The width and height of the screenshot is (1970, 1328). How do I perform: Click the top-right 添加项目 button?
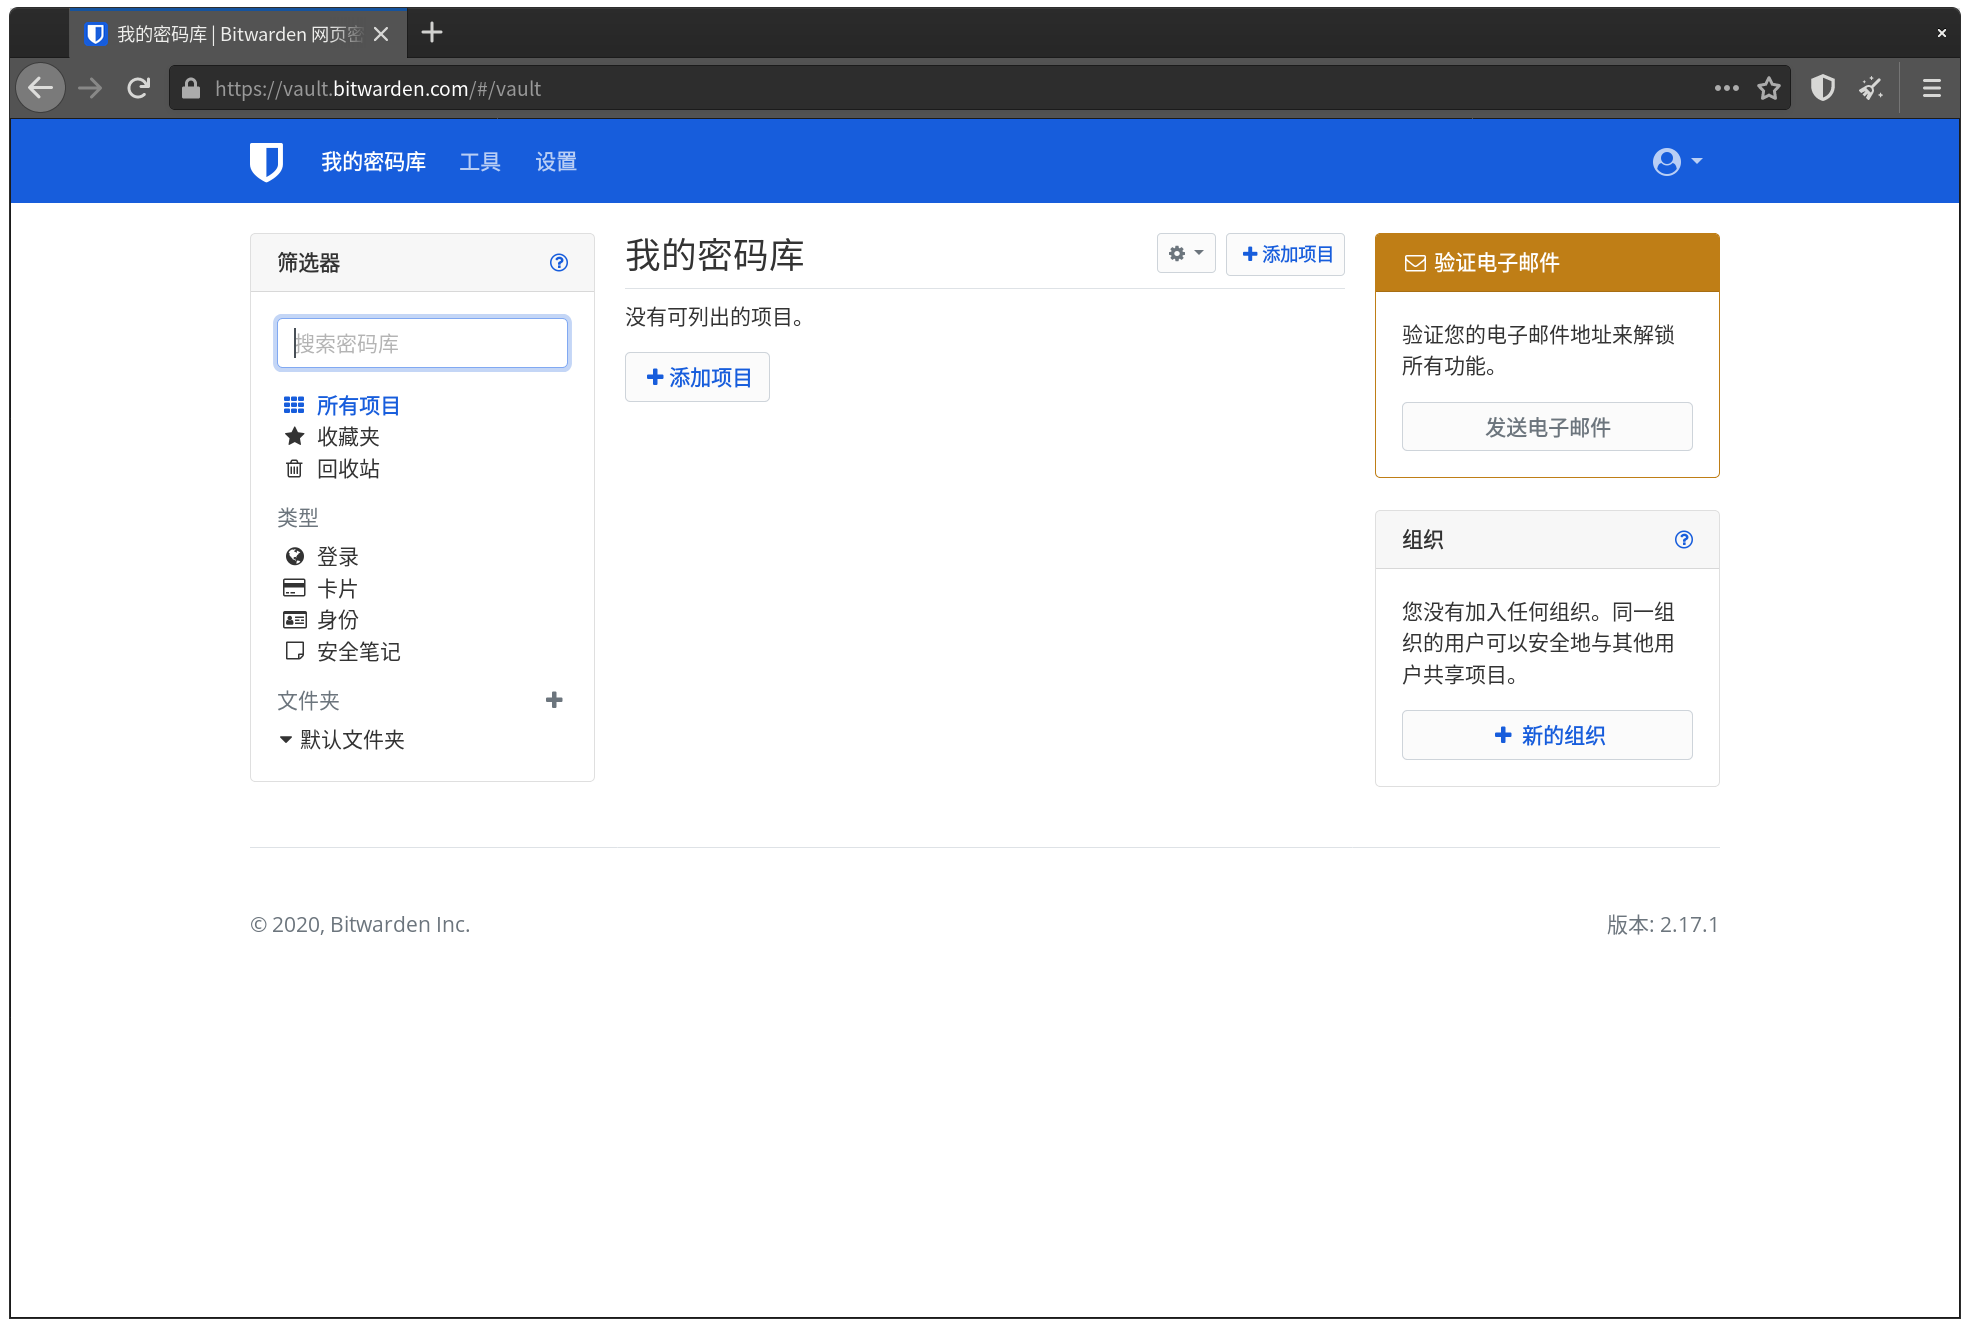pyautogui.click(x=1286, y=254)
